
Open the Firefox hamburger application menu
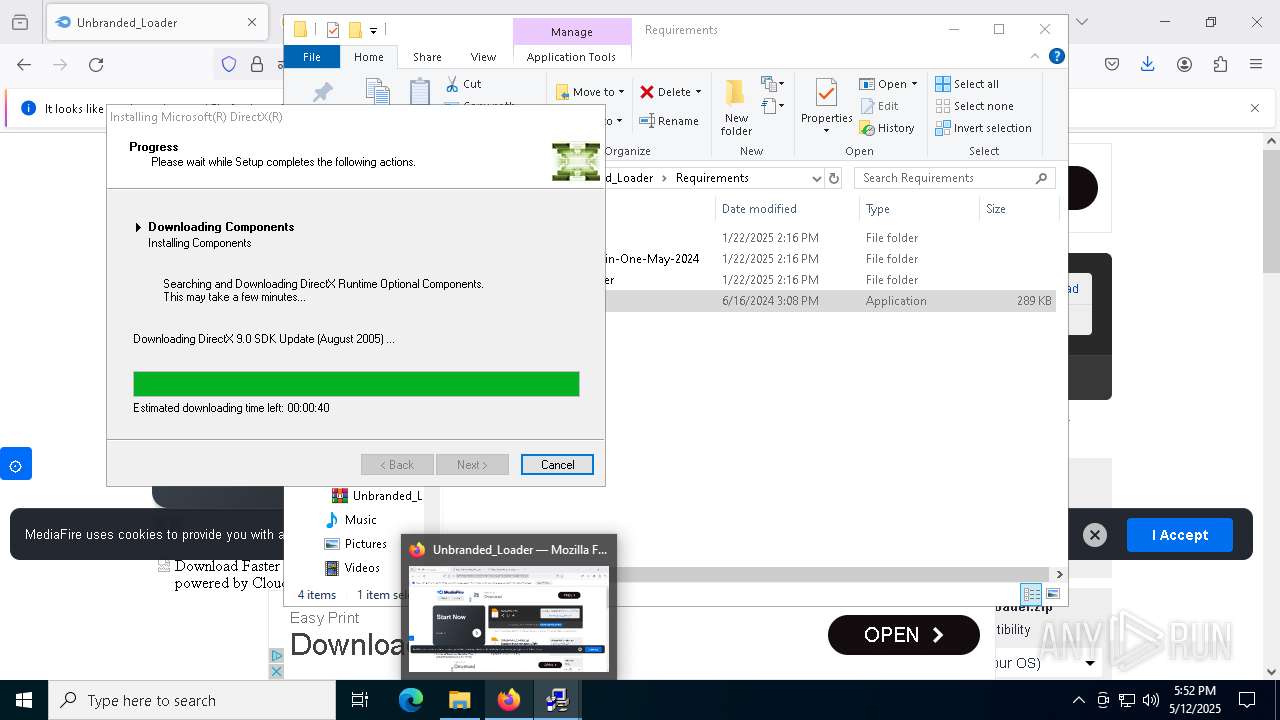(1256, 65)
